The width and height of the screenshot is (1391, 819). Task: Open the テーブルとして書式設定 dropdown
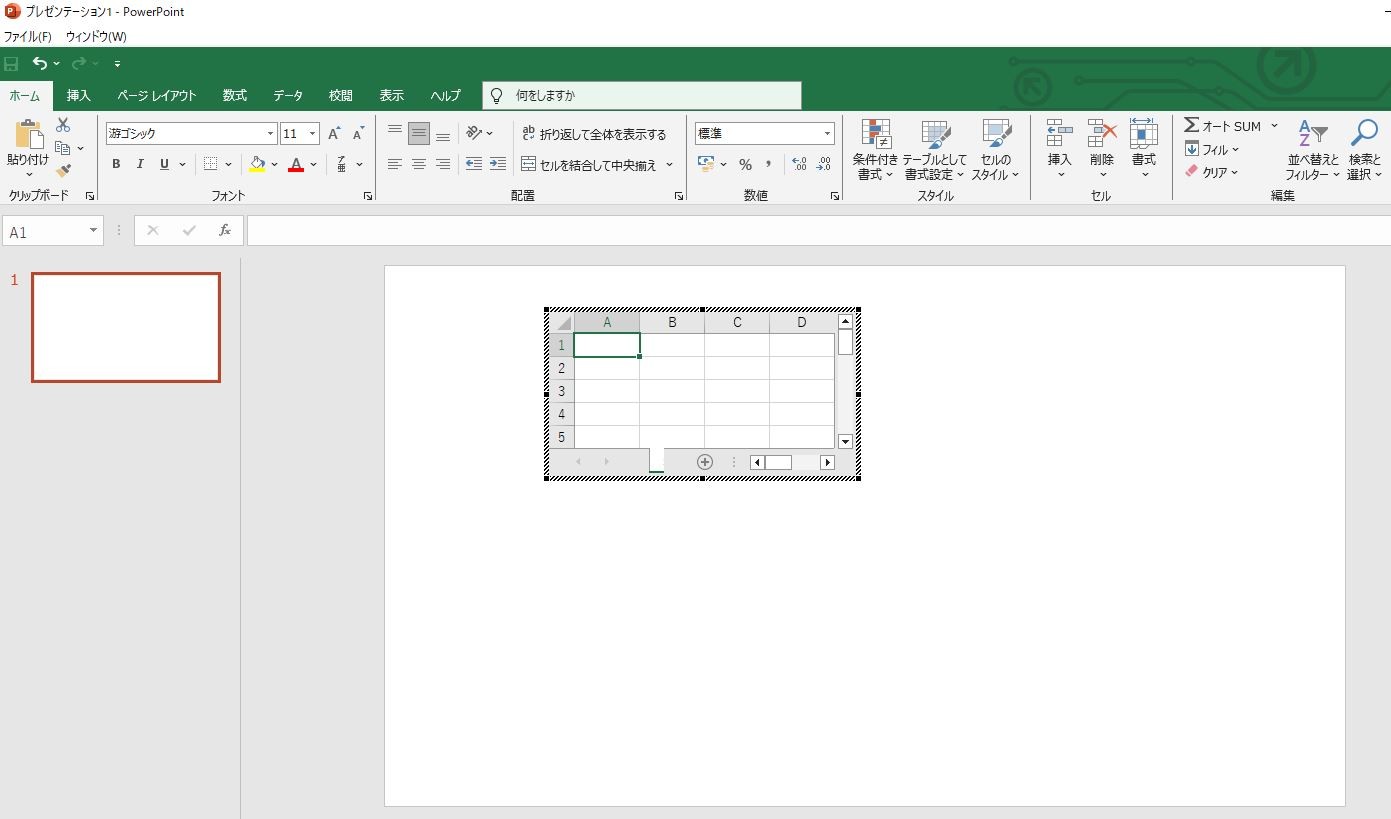pyautogui.click(x=935, y=150)
